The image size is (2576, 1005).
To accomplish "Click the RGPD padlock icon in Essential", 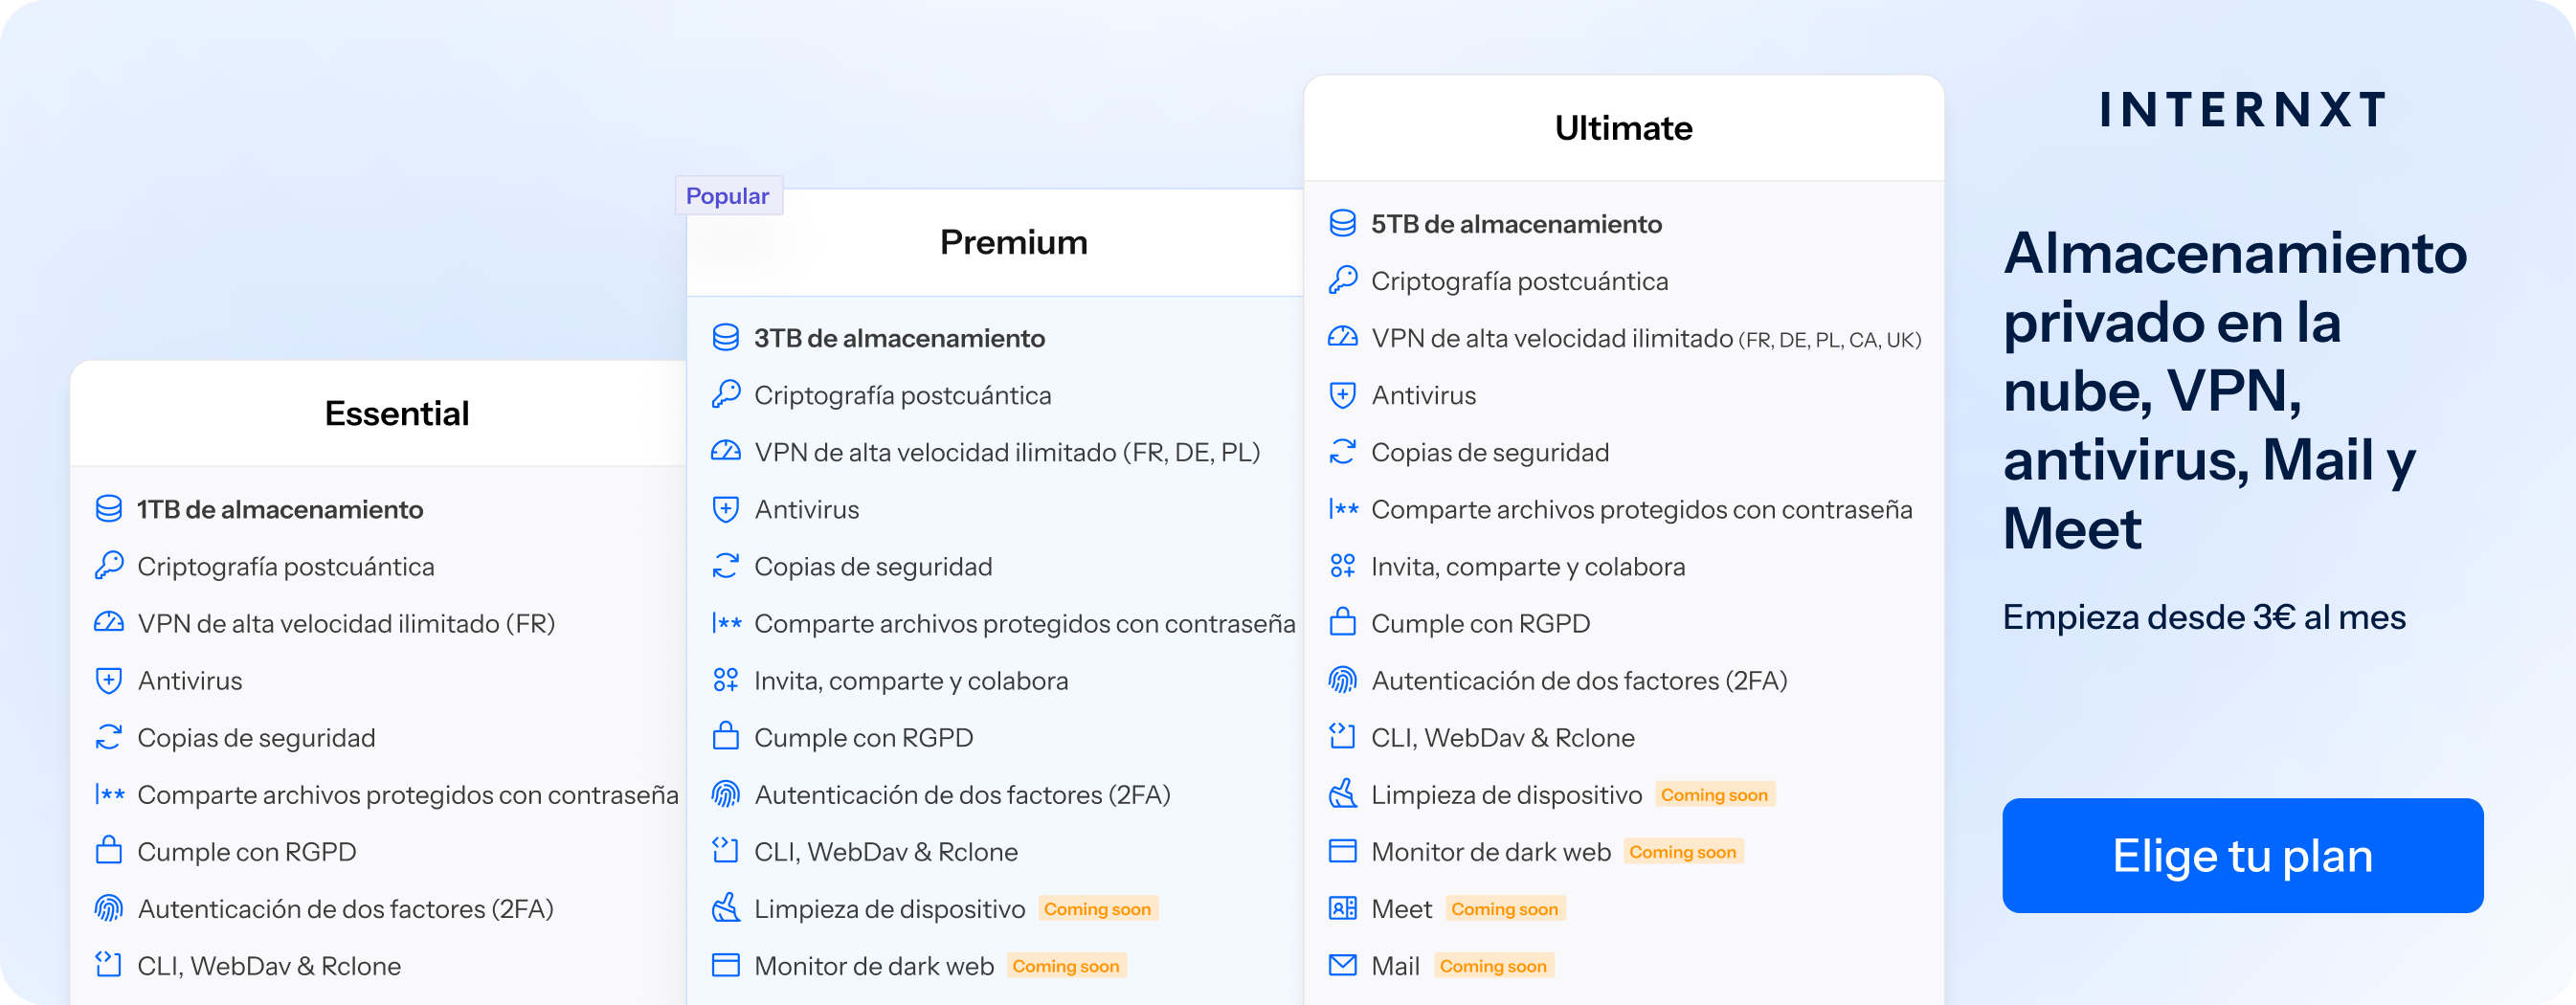I will (x=110, y=851).
